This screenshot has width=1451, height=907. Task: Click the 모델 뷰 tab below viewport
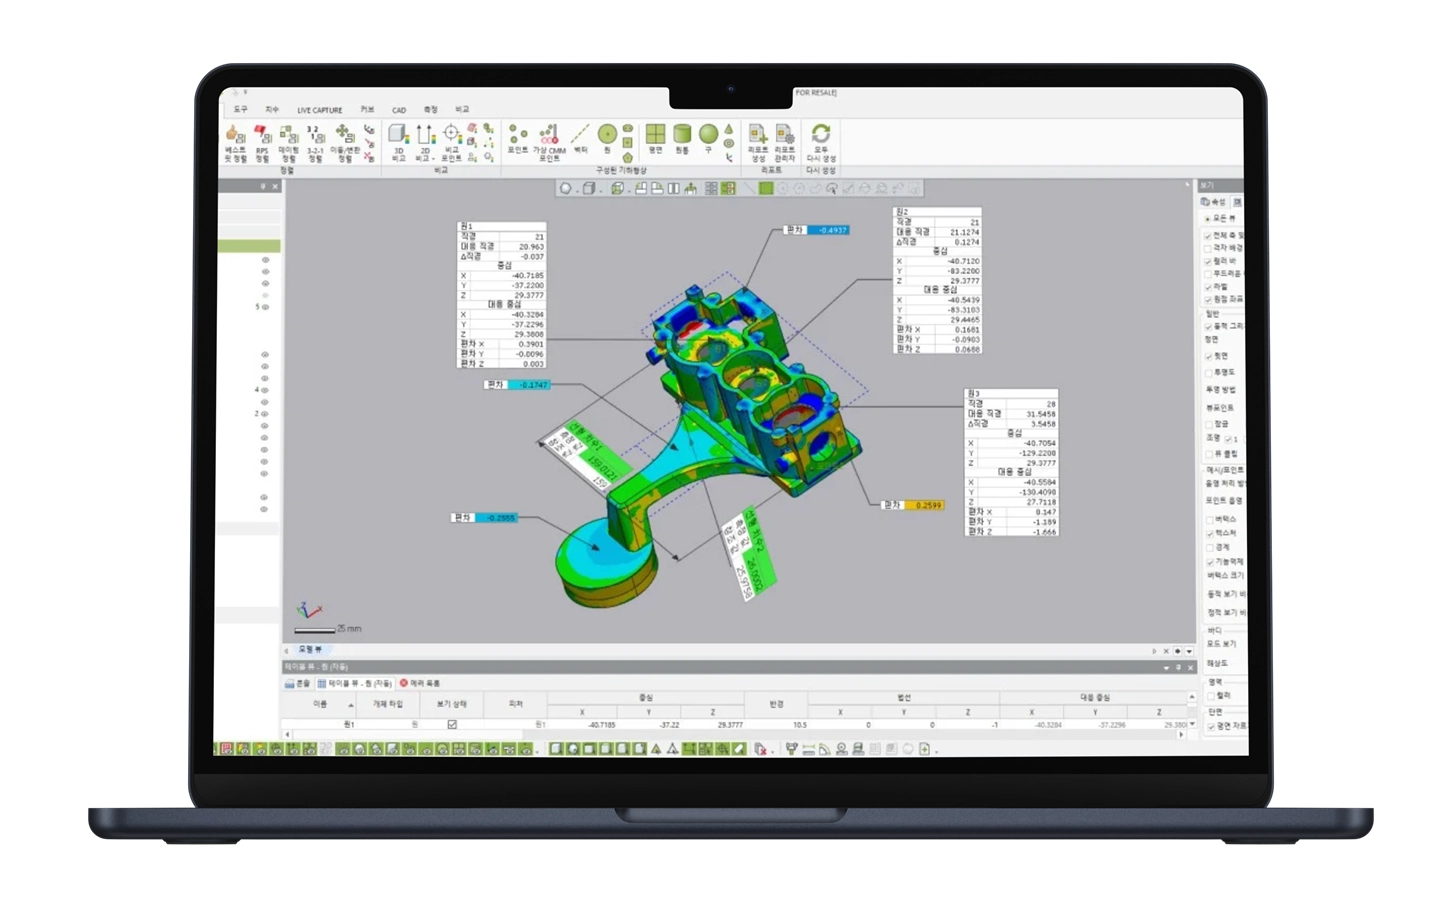pyautogui.click(x=311, y=649)
